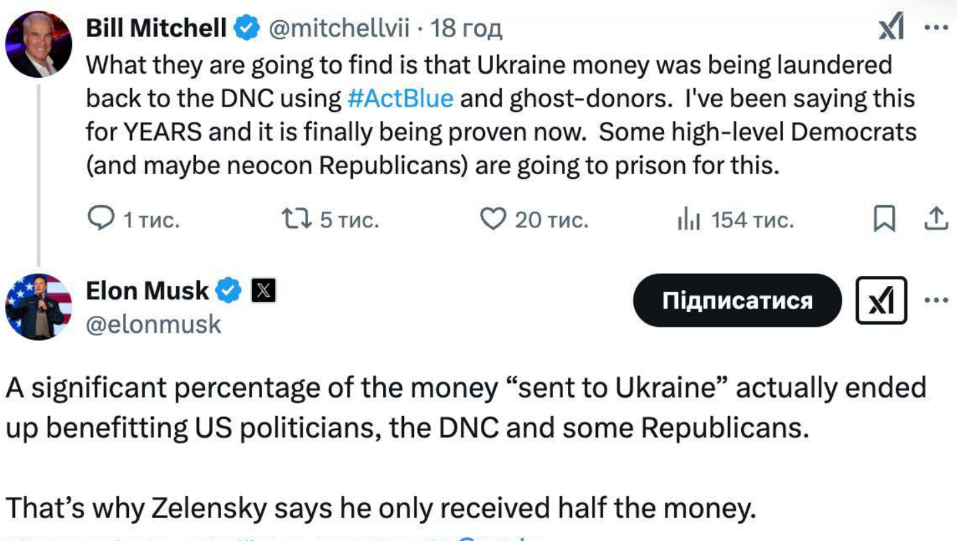
Task: Share Bill Mitchell's tweet
Action: coord(936,219)
